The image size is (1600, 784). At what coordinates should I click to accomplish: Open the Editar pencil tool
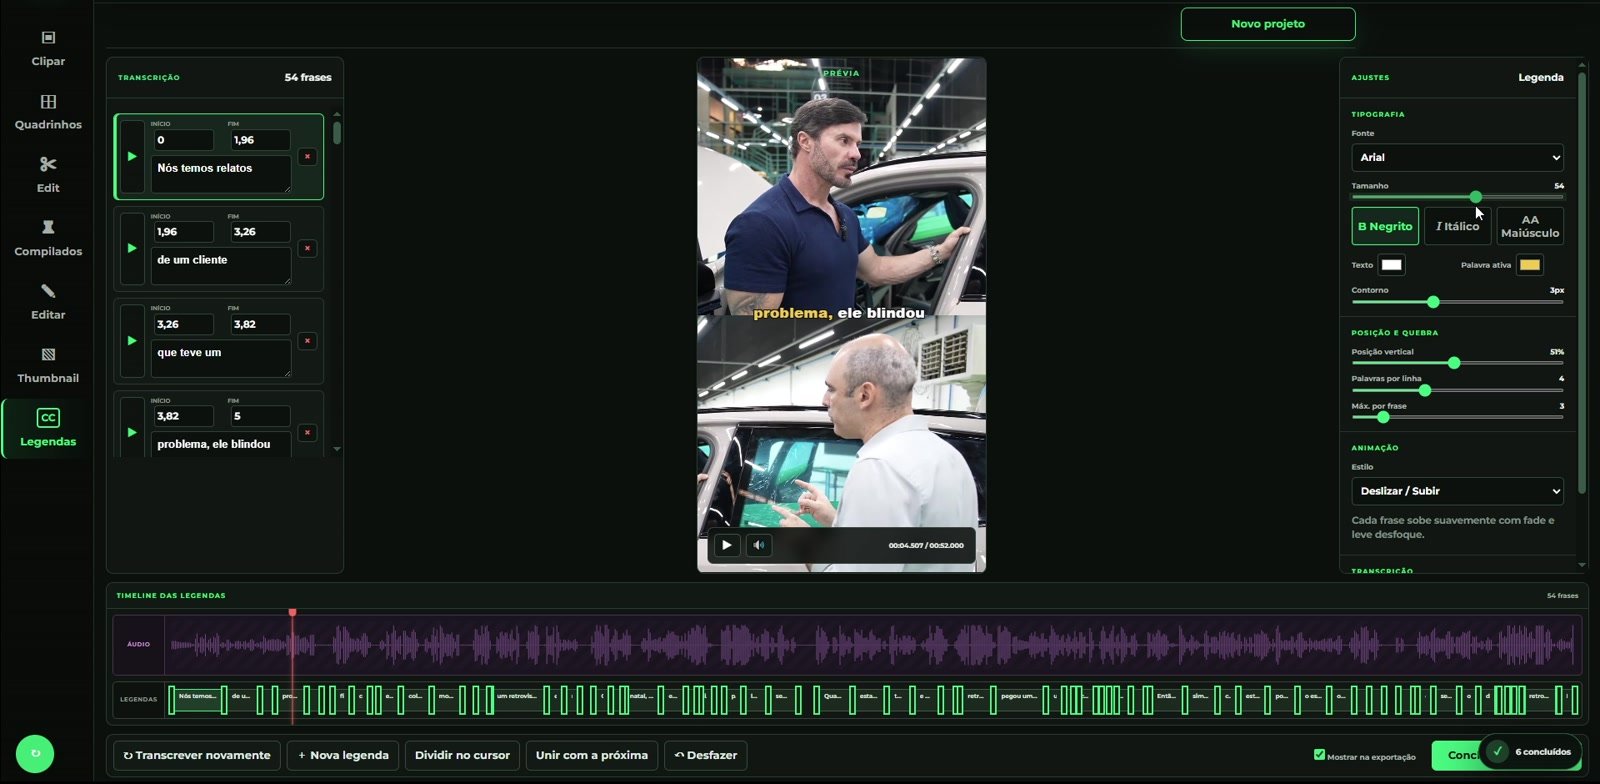point(48,302)
